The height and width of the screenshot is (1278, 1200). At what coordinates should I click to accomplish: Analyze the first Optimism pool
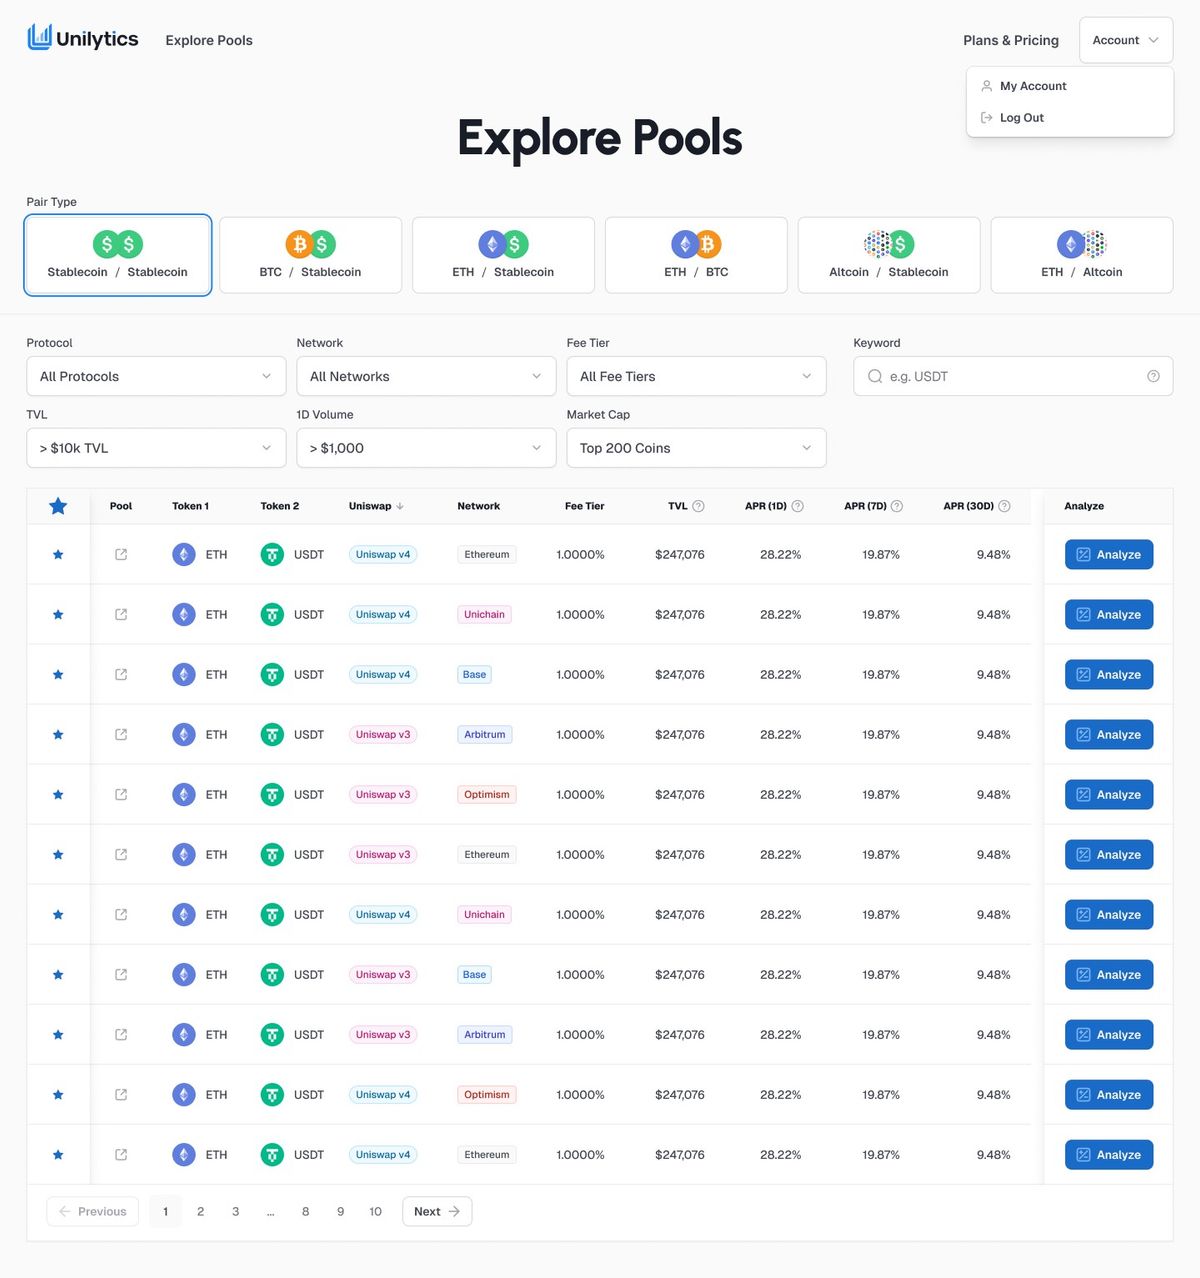(x=1109, y=794)
